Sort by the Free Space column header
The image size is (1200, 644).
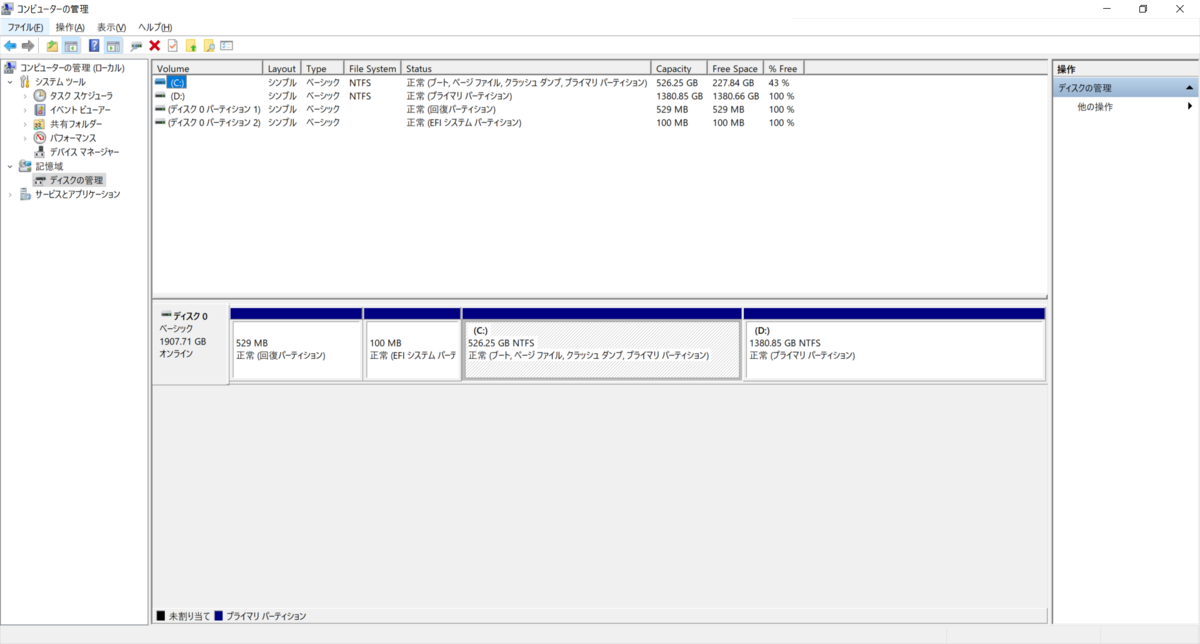tap(735, 68)
